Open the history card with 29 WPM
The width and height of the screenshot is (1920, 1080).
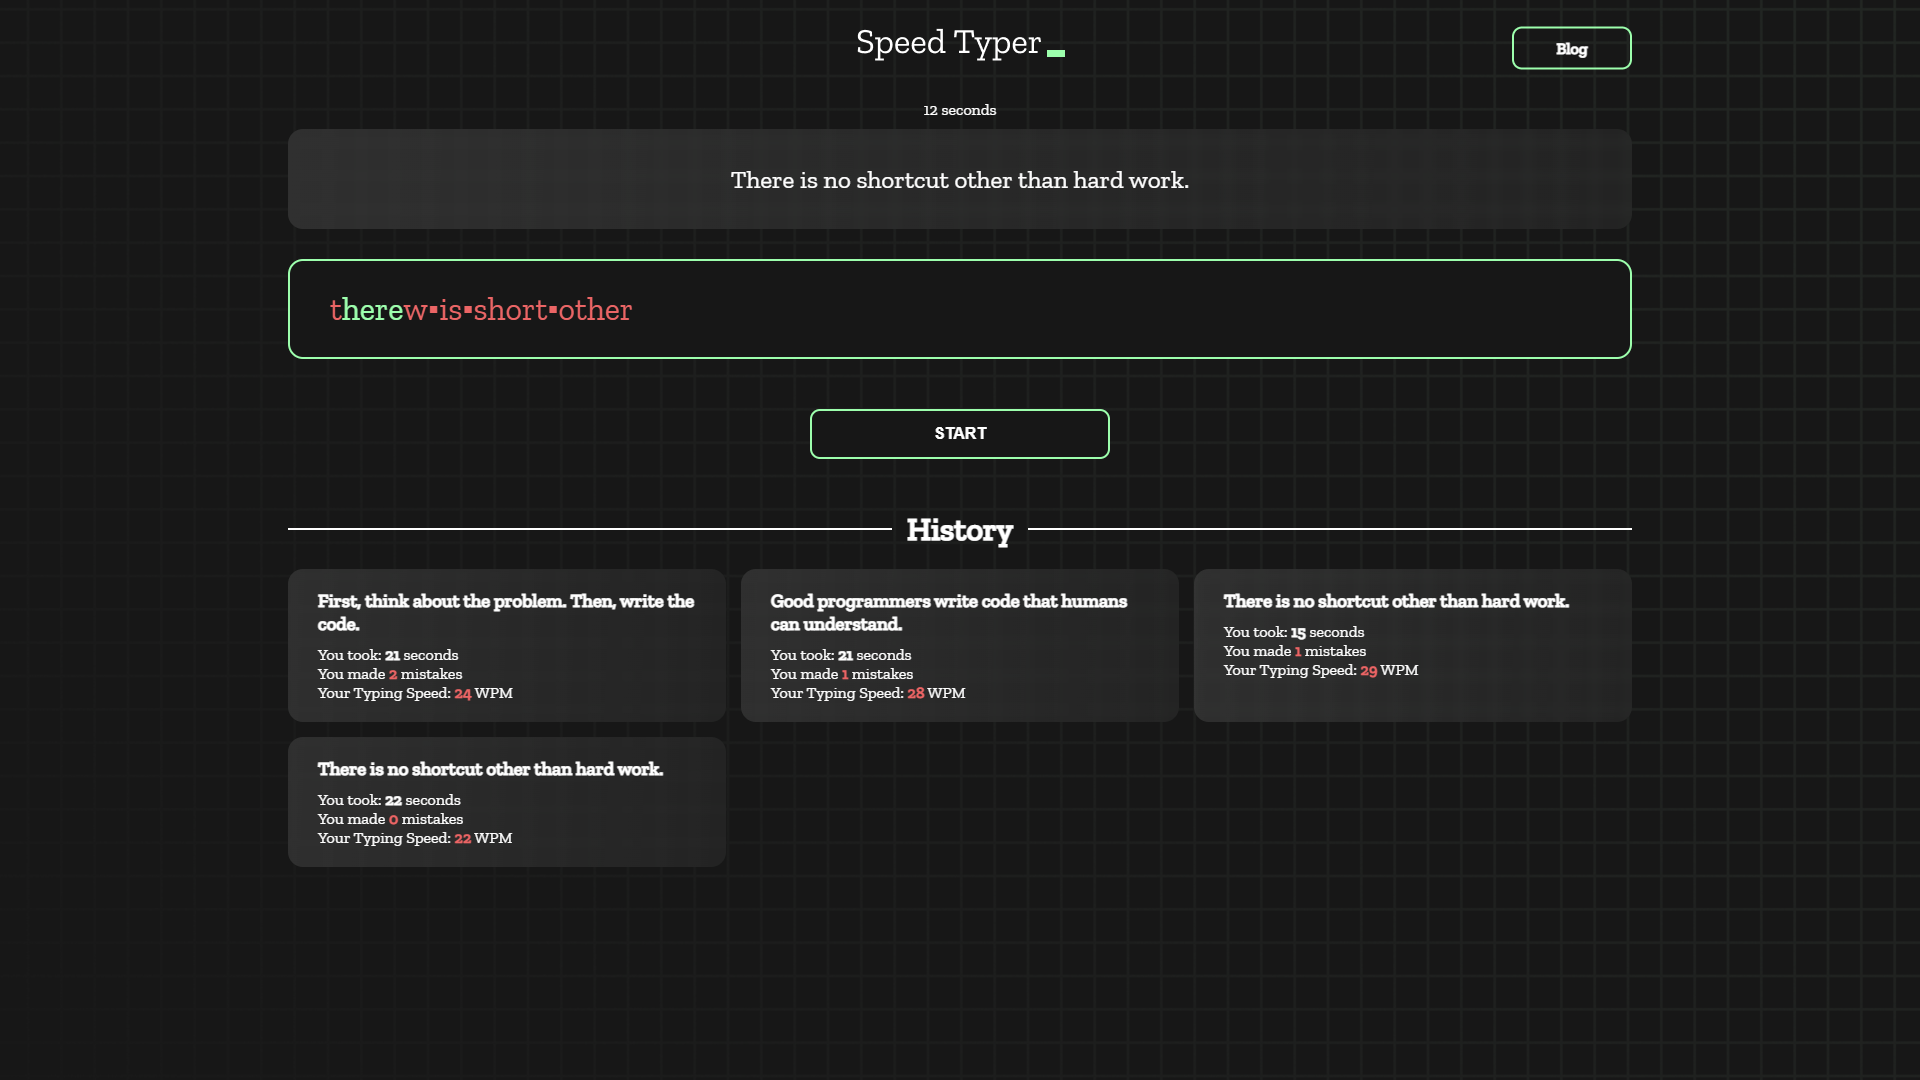point(1412,645)
